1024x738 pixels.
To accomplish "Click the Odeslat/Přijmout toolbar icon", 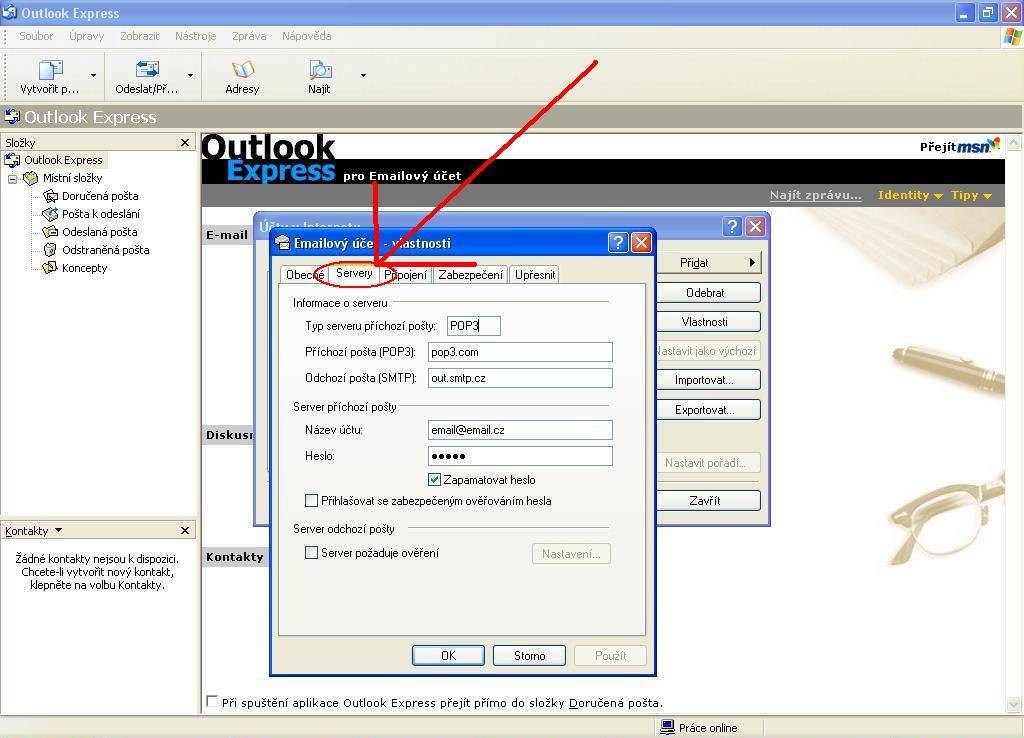I will tap(147, 69).
